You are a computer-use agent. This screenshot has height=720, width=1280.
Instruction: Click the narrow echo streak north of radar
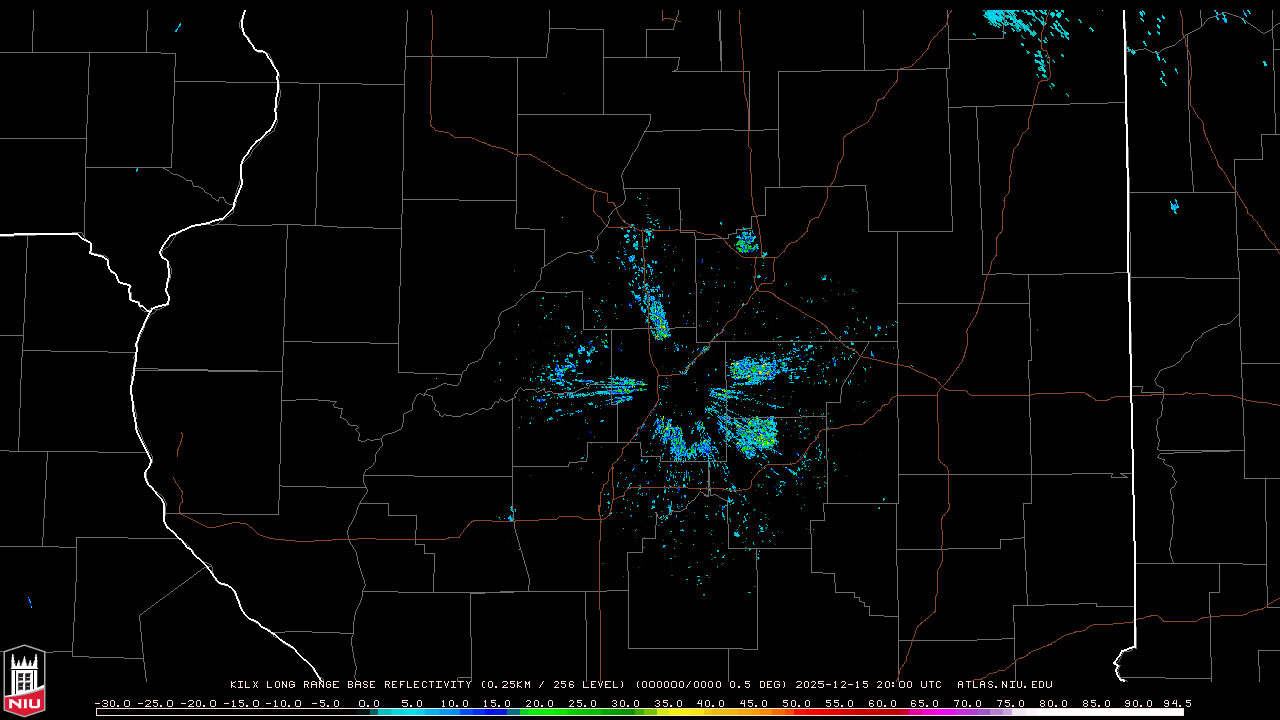(x=656, y=315)
